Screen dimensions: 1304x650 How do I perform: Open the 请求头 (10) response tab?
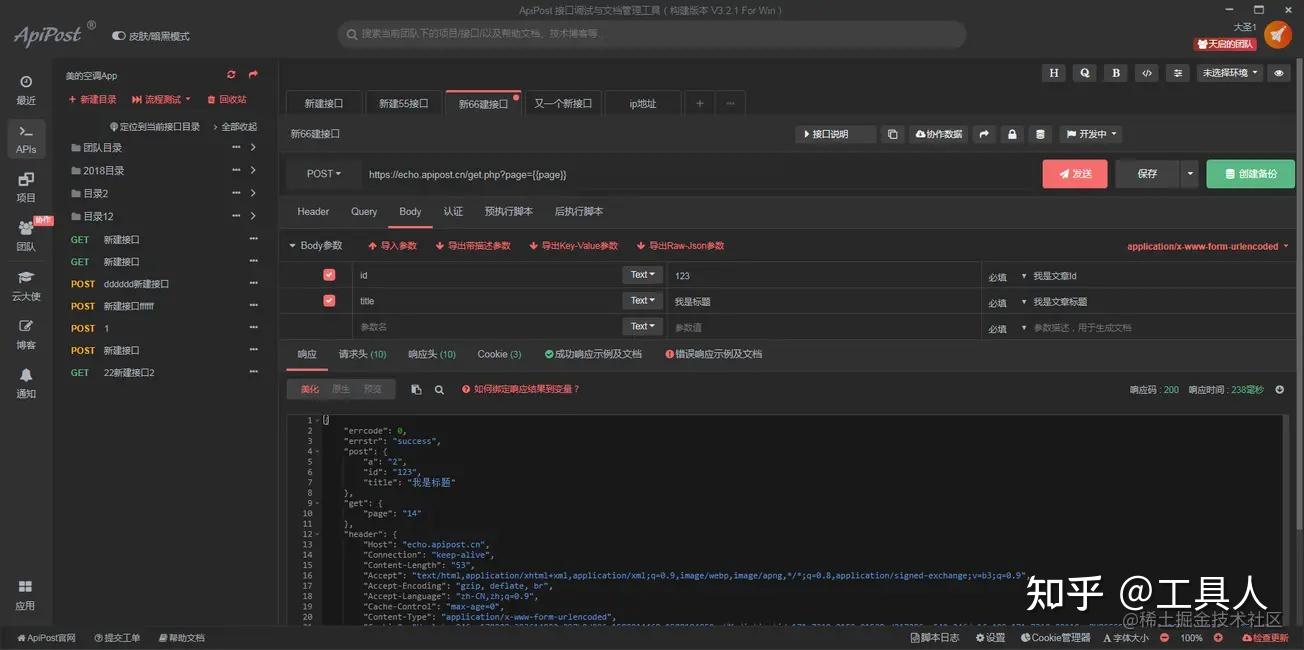pyautogui.click(x=362, y=353)
